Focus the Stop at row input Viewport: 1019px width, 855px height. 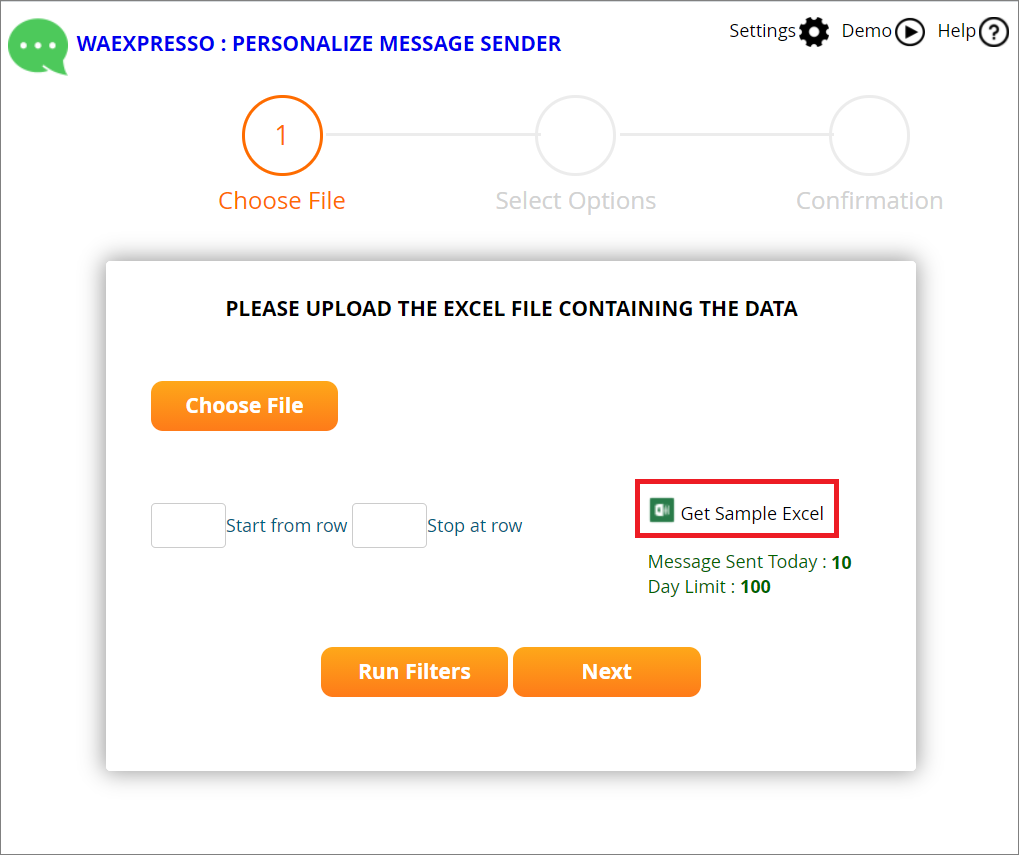(x=389, y=525)
